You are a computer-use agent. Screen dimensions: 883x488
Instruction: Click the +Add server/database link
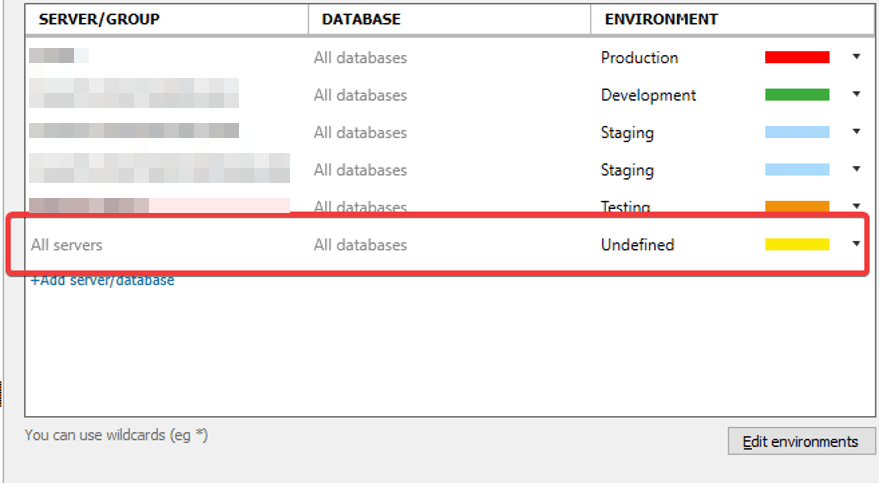tap(102, 280)
